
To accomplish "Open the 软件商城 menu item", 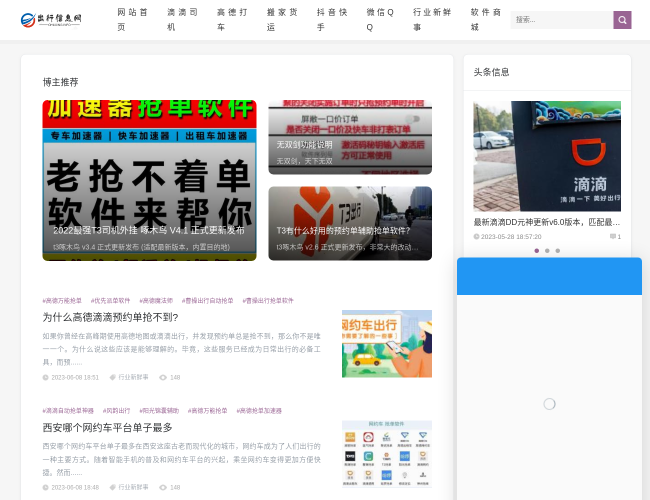I will tap(486, 19).
